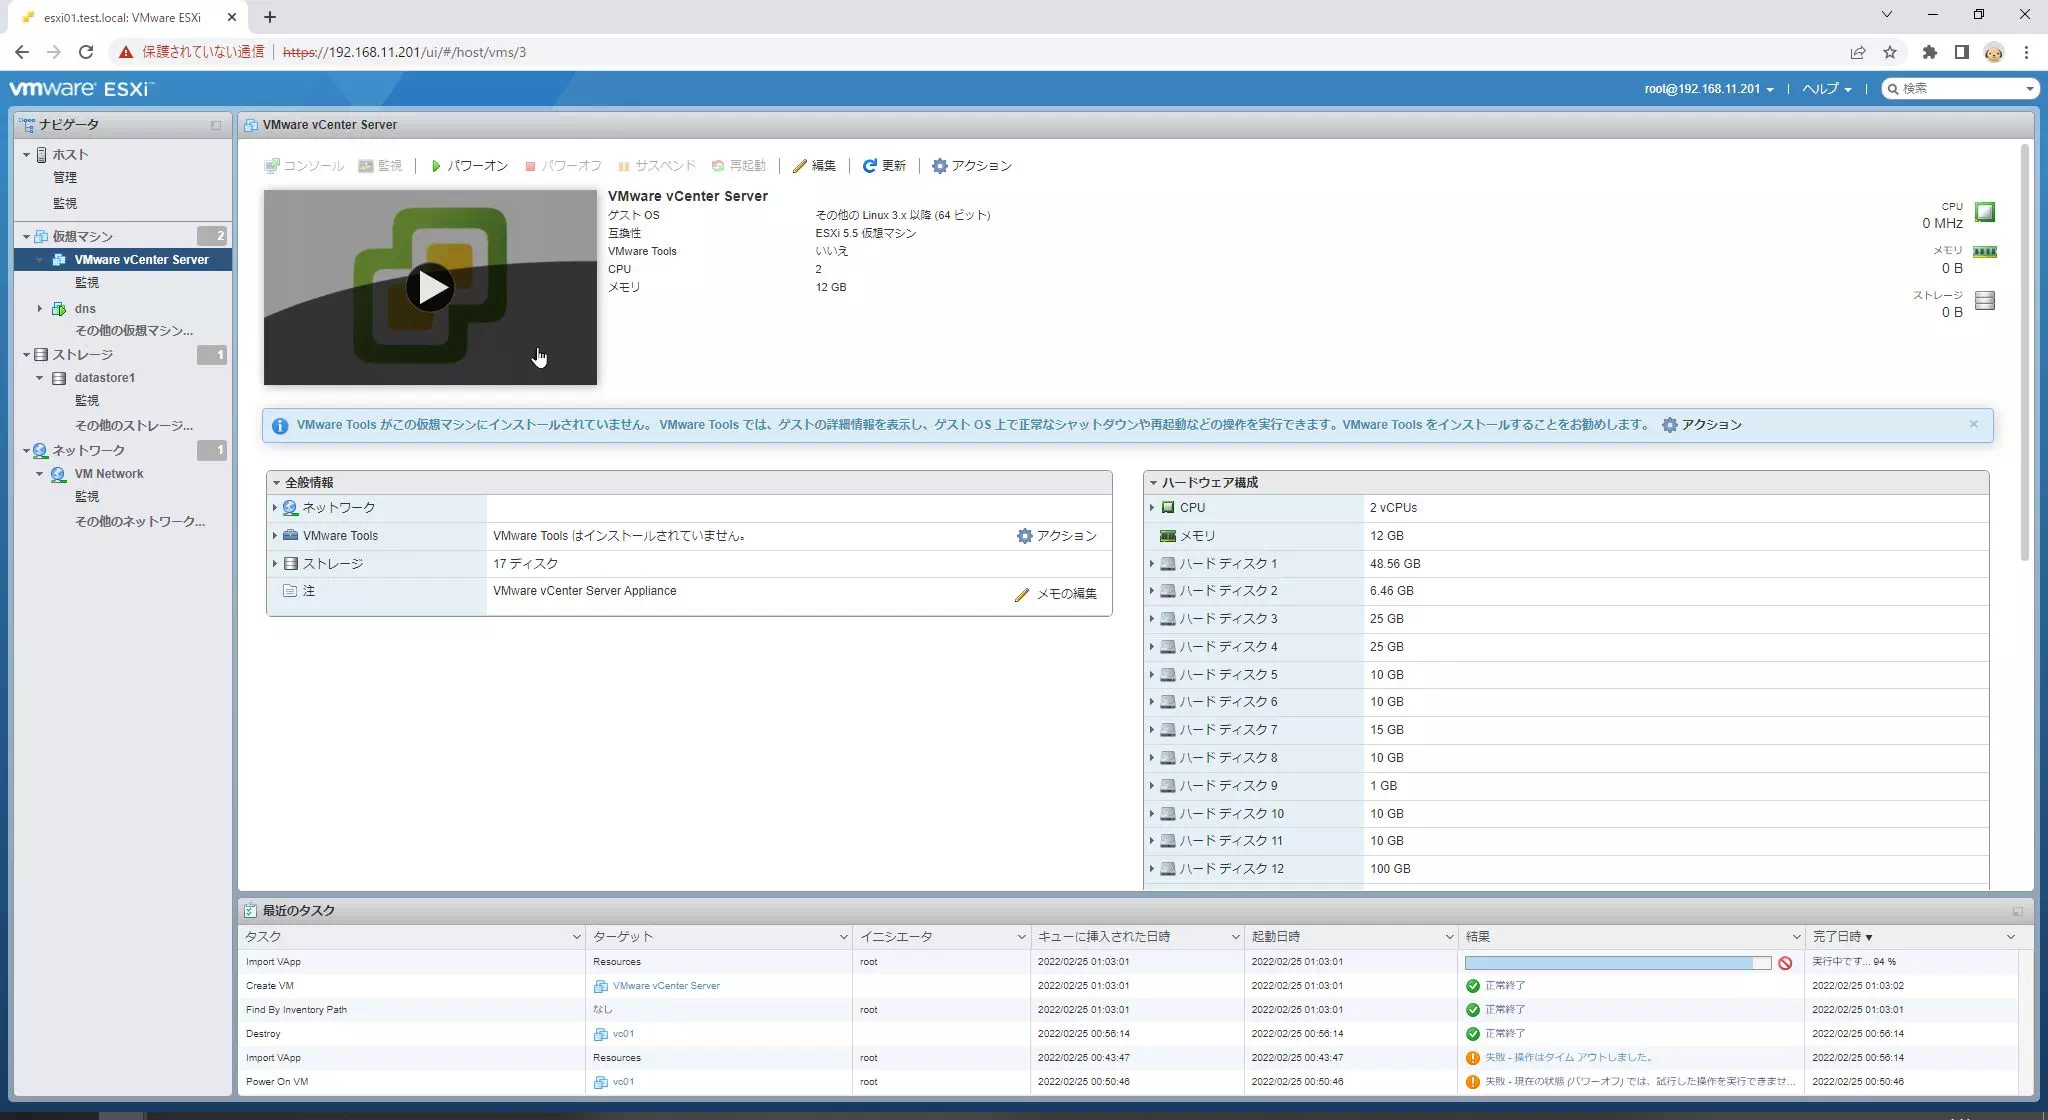
Task: Click the dns VM icon in navigator
Action: coord(59,309)
